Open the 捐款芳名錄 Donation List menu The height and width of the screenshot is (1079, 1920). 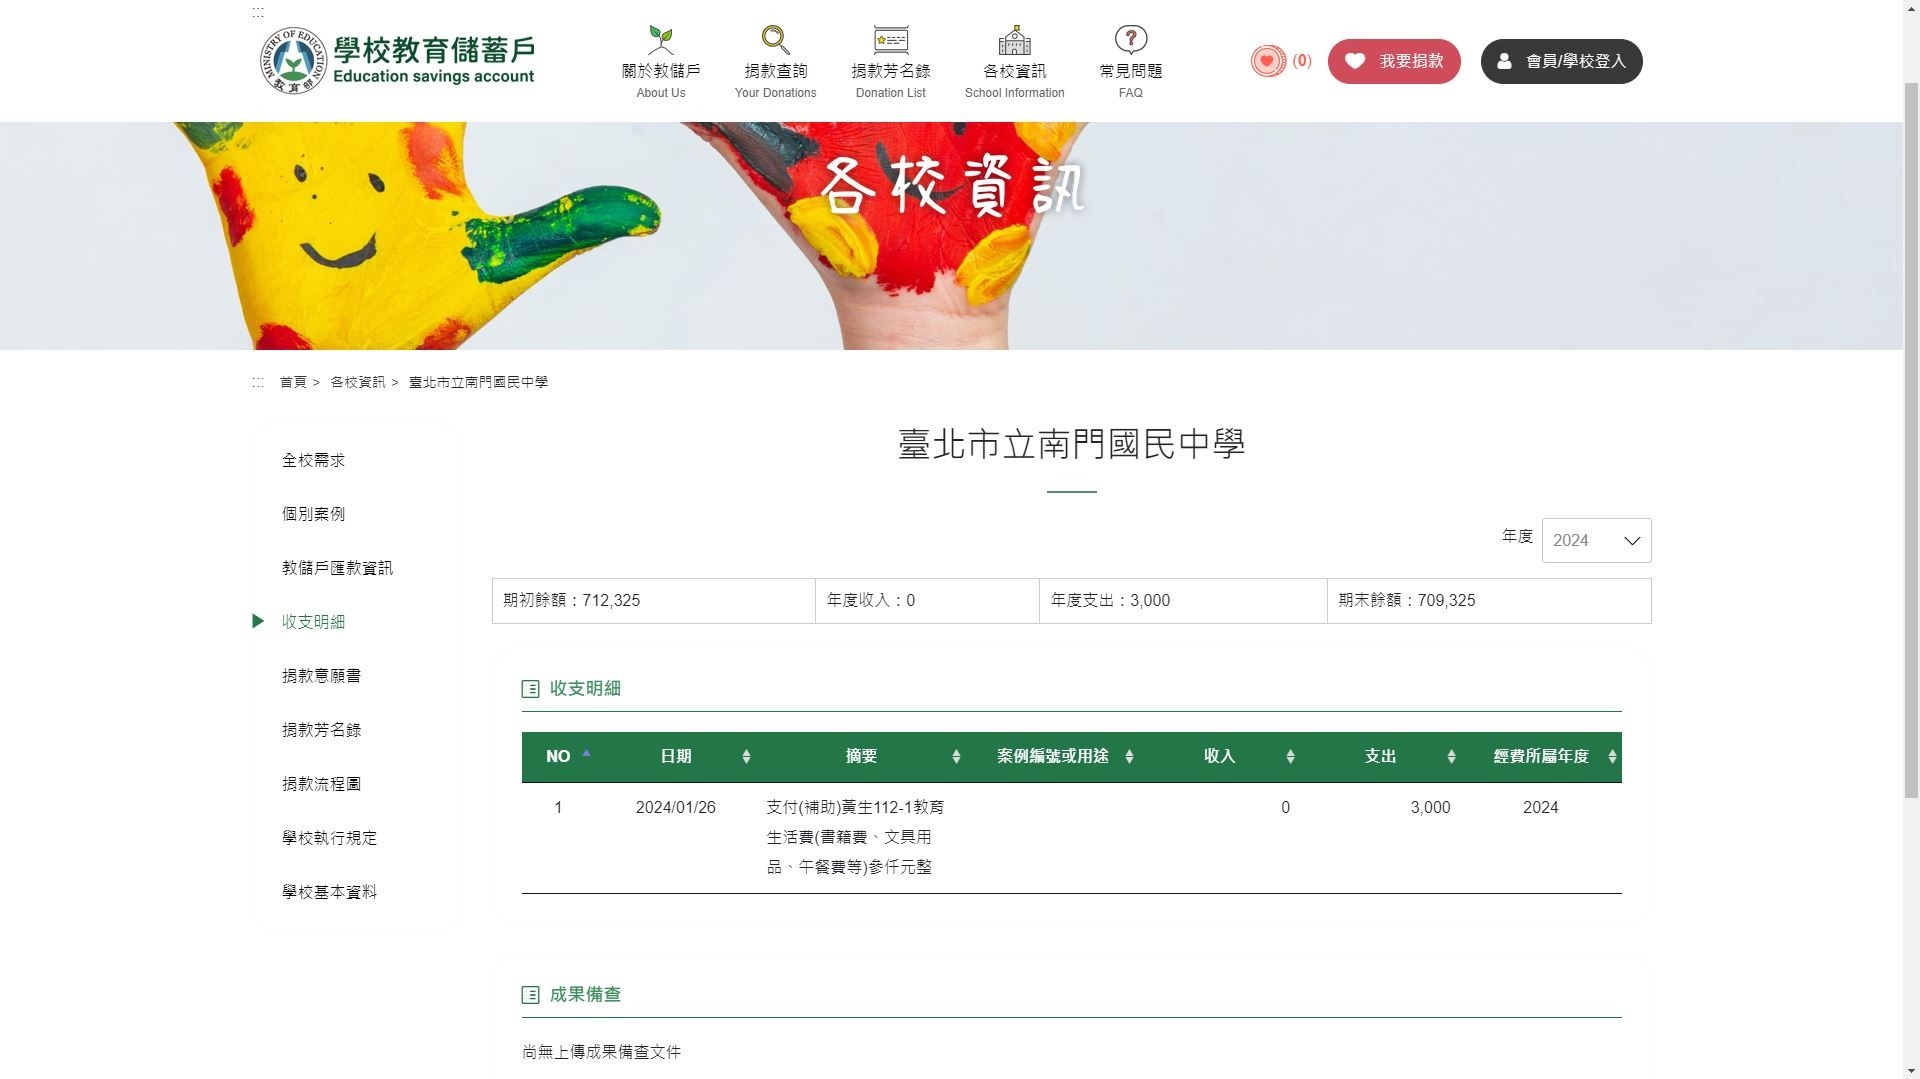point(890,62)
